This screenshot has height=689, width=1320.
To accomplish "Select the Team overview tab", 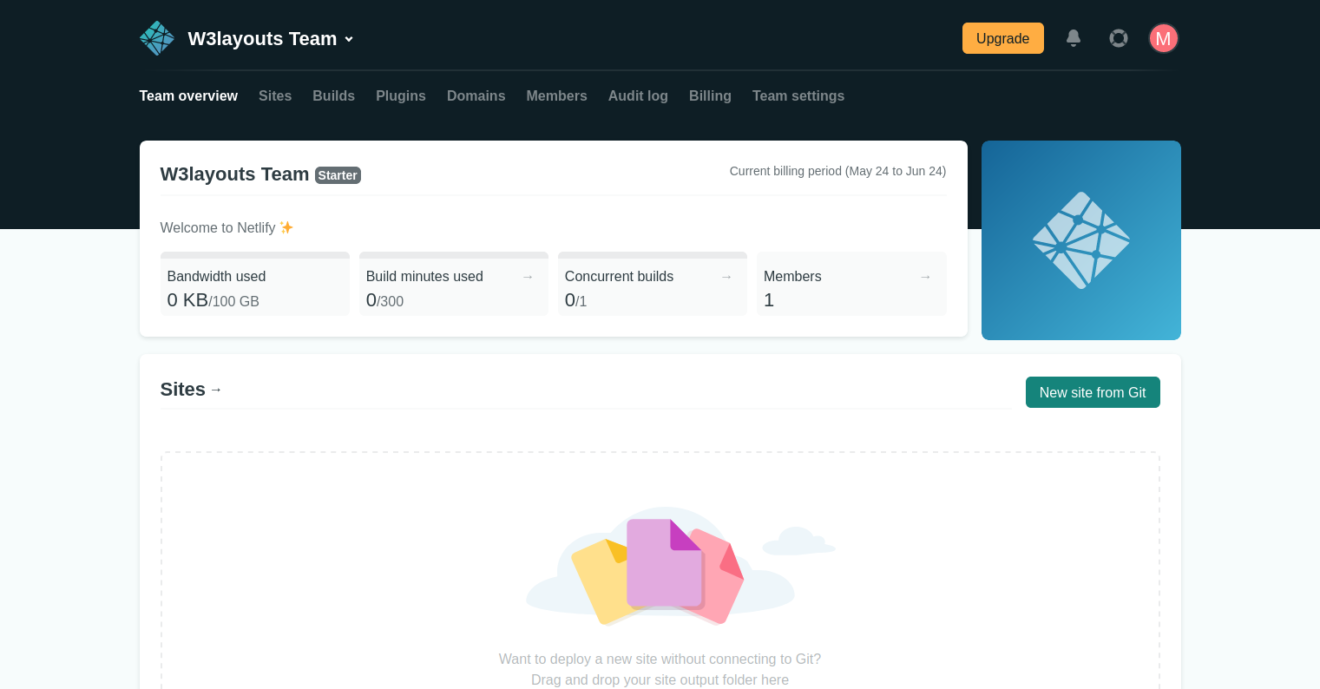I will click(188, 96).
